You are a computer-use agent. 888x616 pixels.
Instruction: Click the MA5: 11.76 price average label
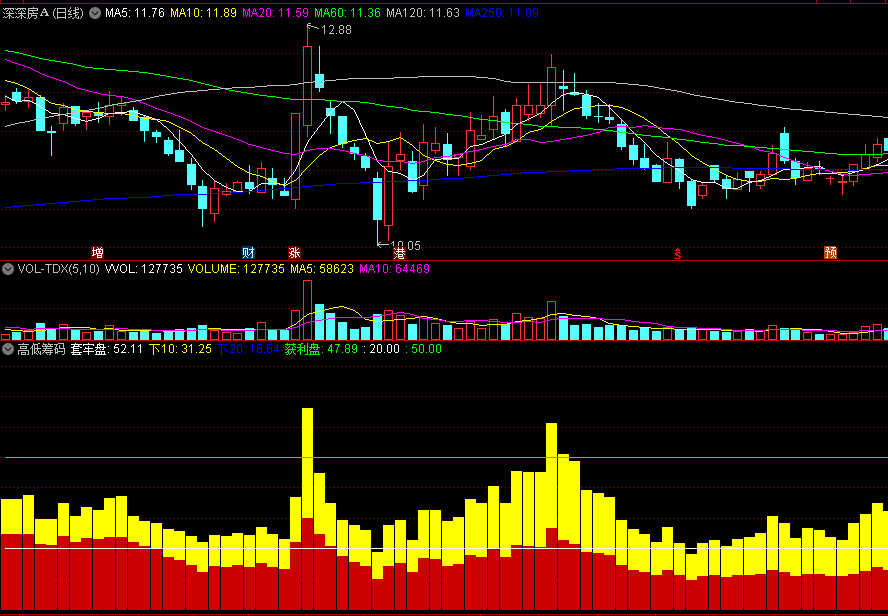135,13
